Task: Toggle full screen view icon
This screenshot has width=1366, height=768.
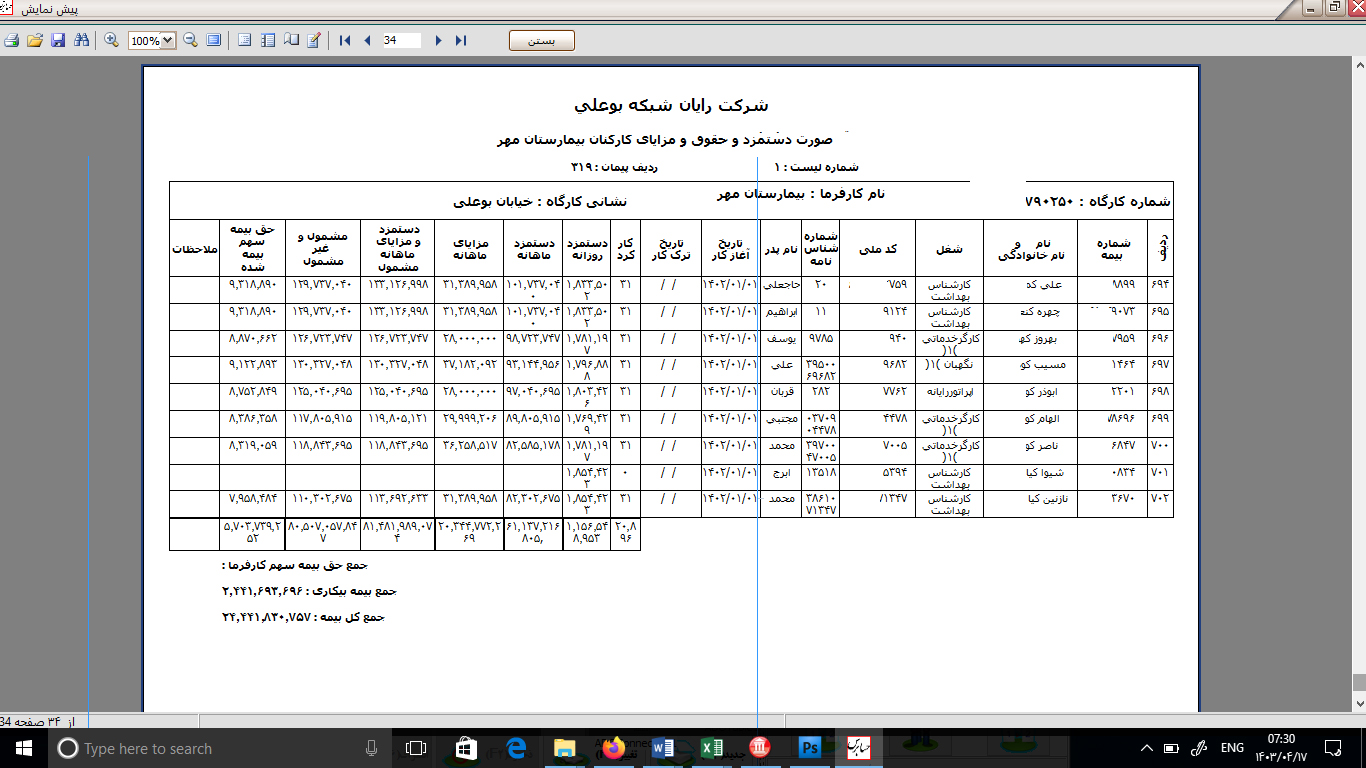Action: pyautogui.click(x=213, y=41)
